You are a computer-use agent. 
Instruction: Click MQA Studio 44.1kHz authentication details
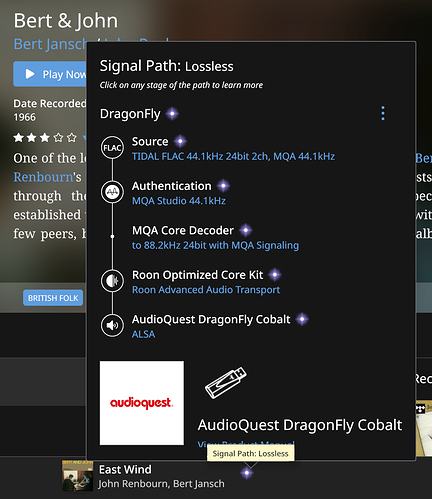[179, 201]
